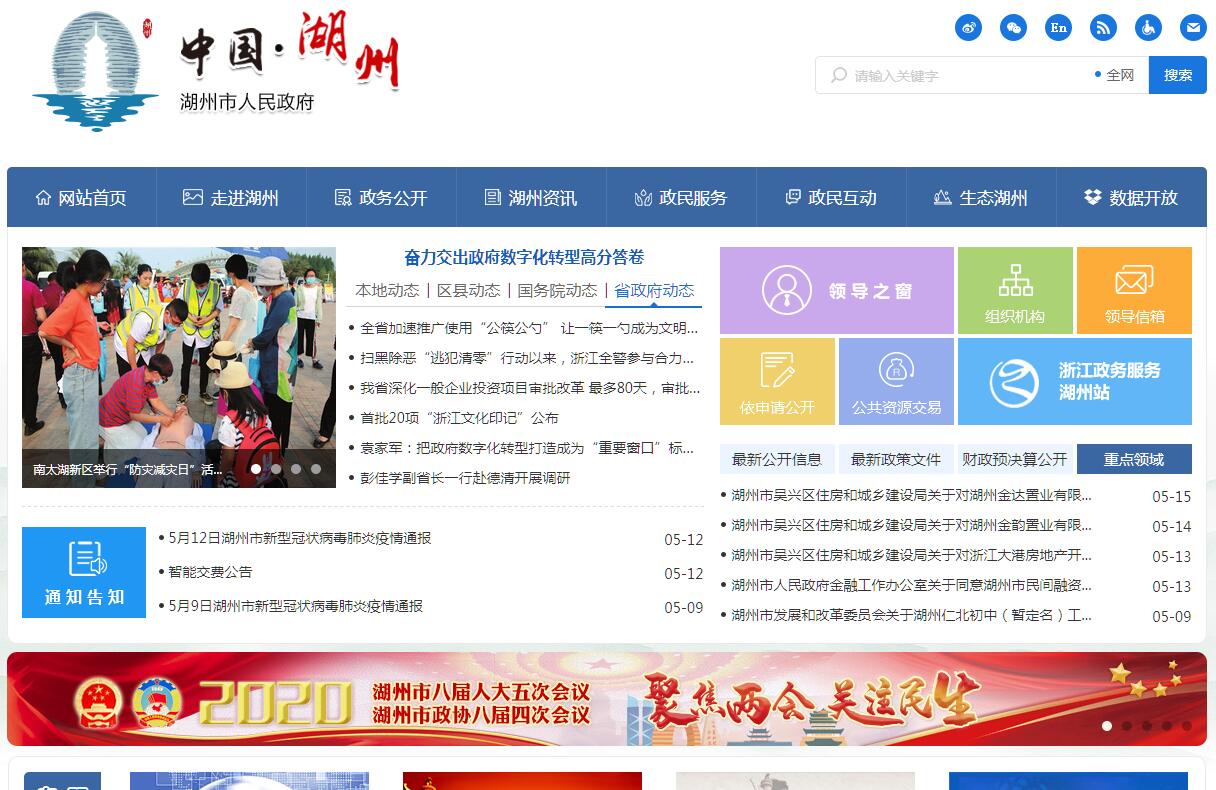
Task: Select second dot of photo carousel
Action: point(276,468)
